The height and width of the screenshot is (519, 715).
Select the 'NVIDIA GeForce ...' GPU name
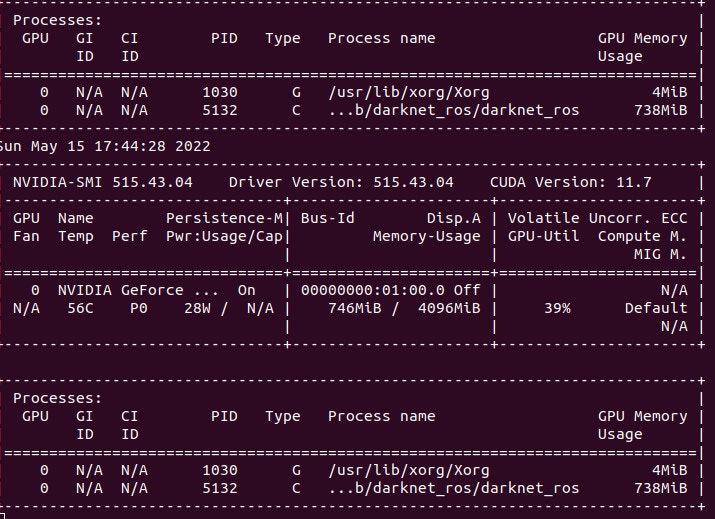138,290
